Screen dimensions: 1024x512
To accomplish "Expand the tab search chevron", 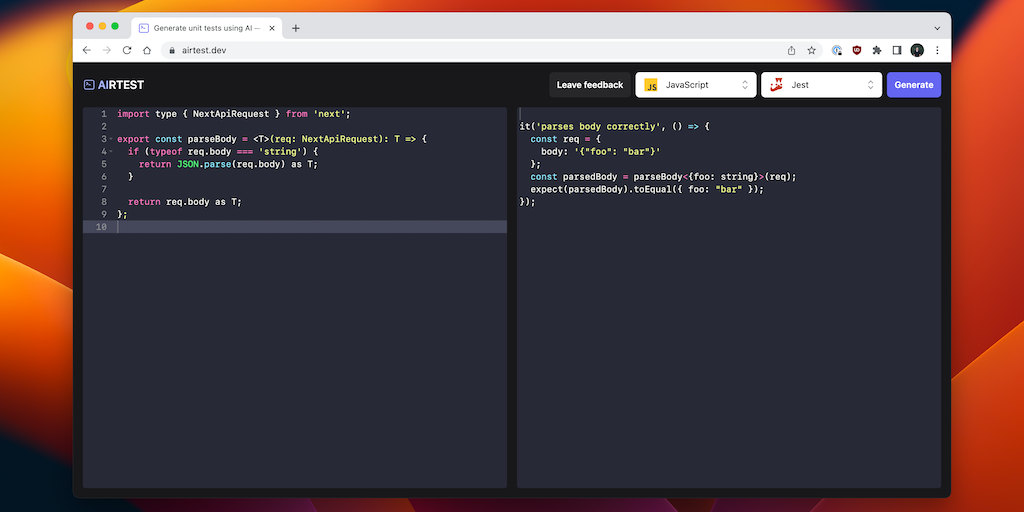I will pos(937,29).
